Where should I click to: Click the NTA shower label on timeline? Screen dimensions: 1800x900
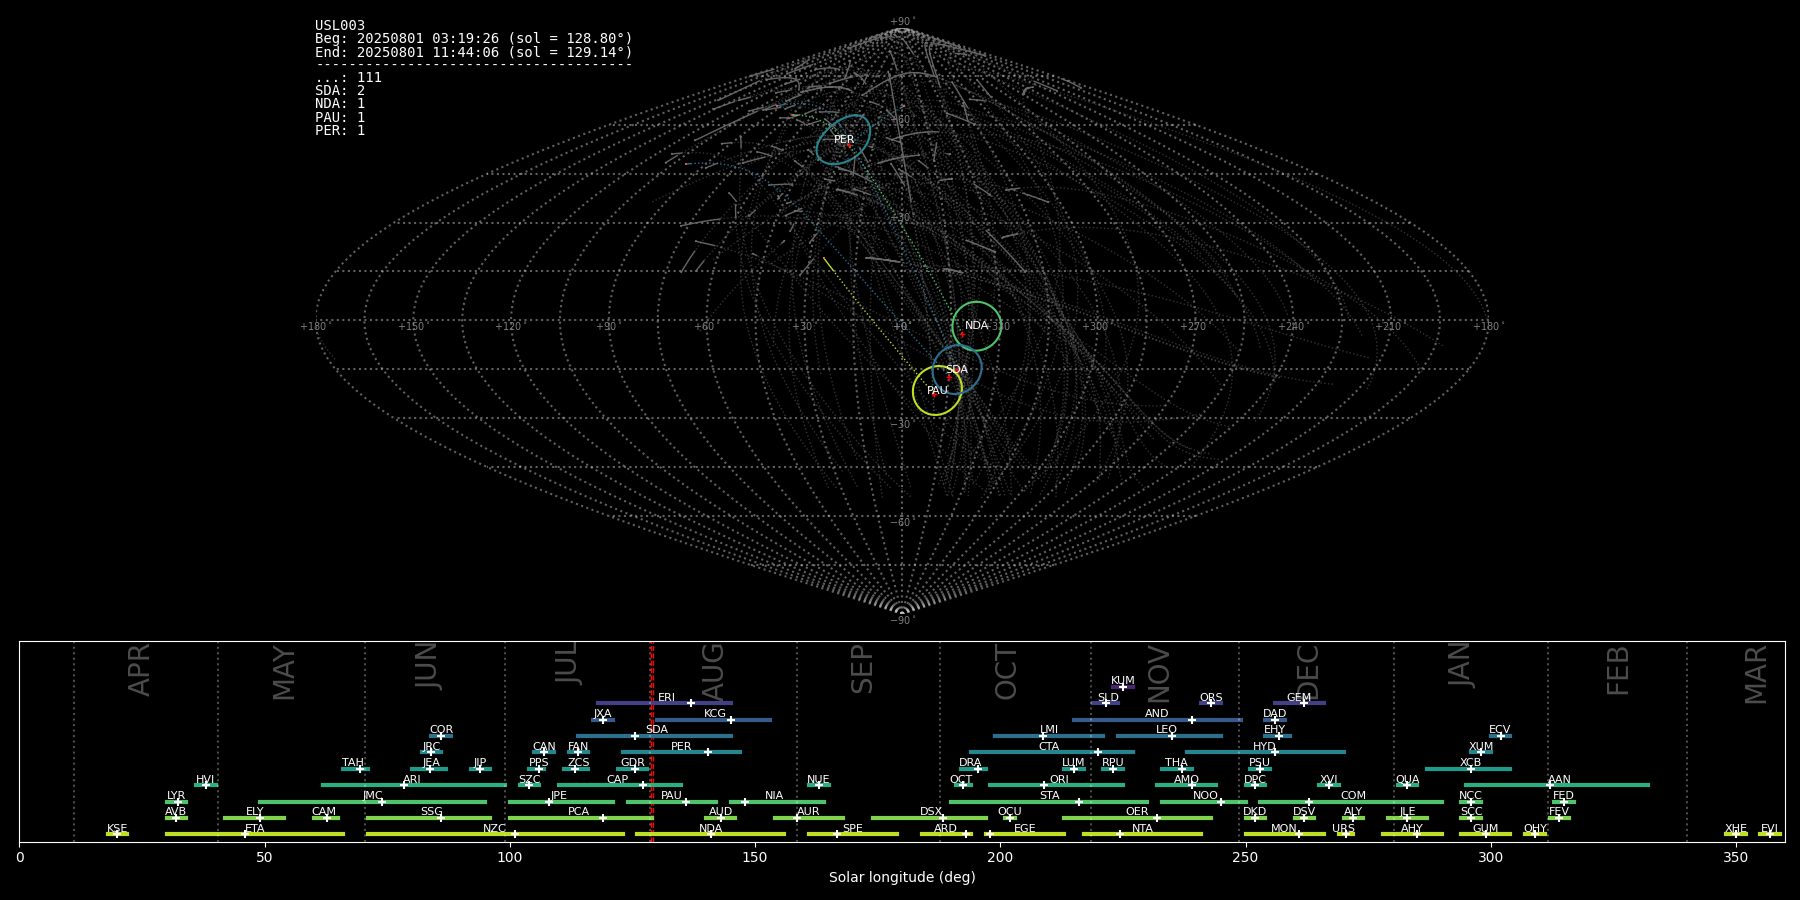pyautogui.click(x=1142, y=829)
